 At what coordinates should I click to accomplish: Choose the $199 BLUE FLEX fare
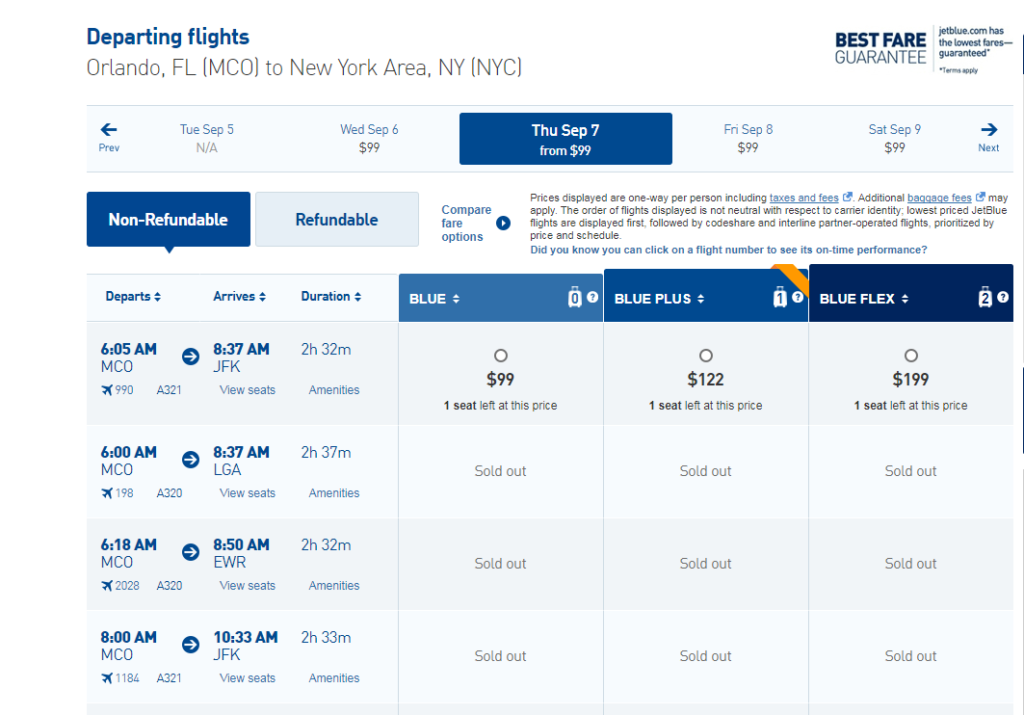point(910,355)
